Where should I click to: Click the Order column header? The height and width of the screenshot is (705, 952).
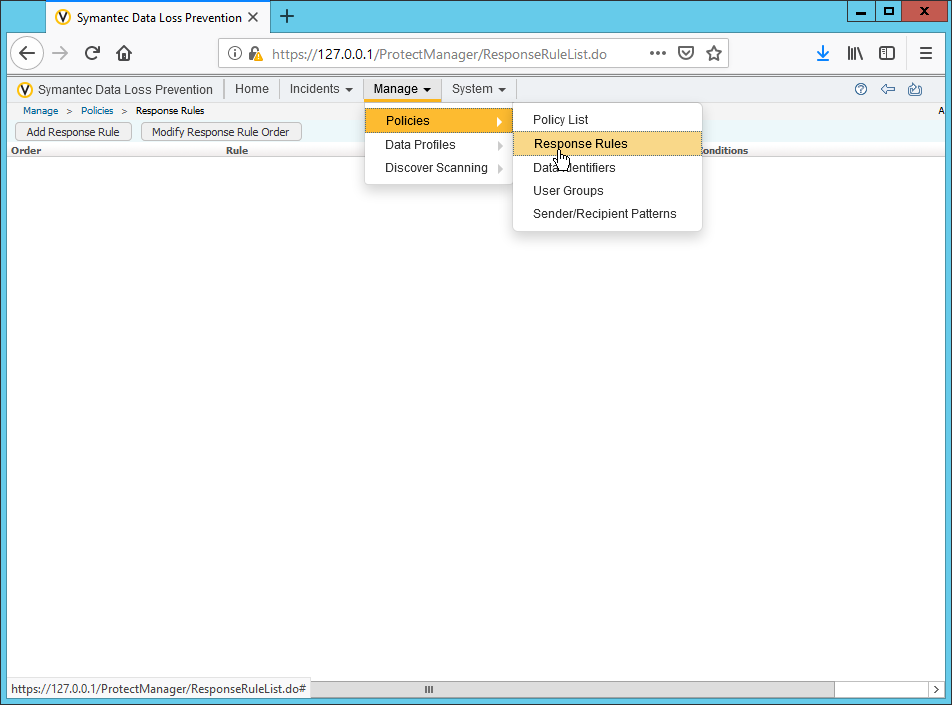click(x=26, y=151)
